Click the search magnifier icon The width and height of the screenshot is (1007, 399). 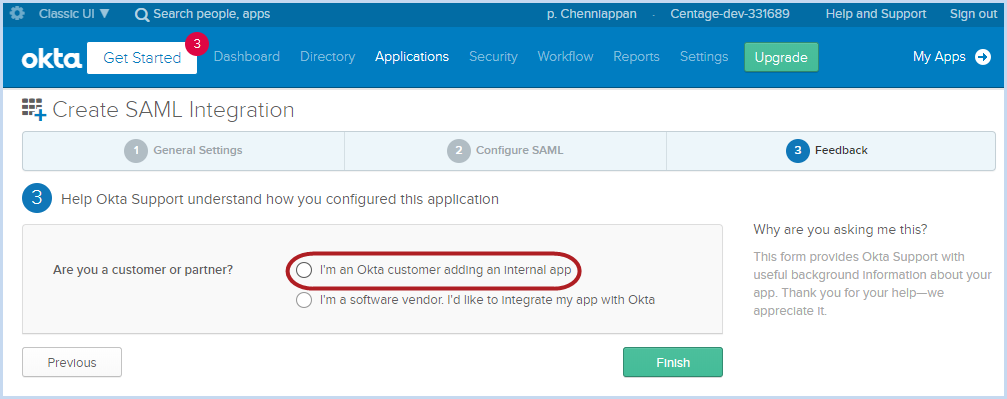click(142, 14)
